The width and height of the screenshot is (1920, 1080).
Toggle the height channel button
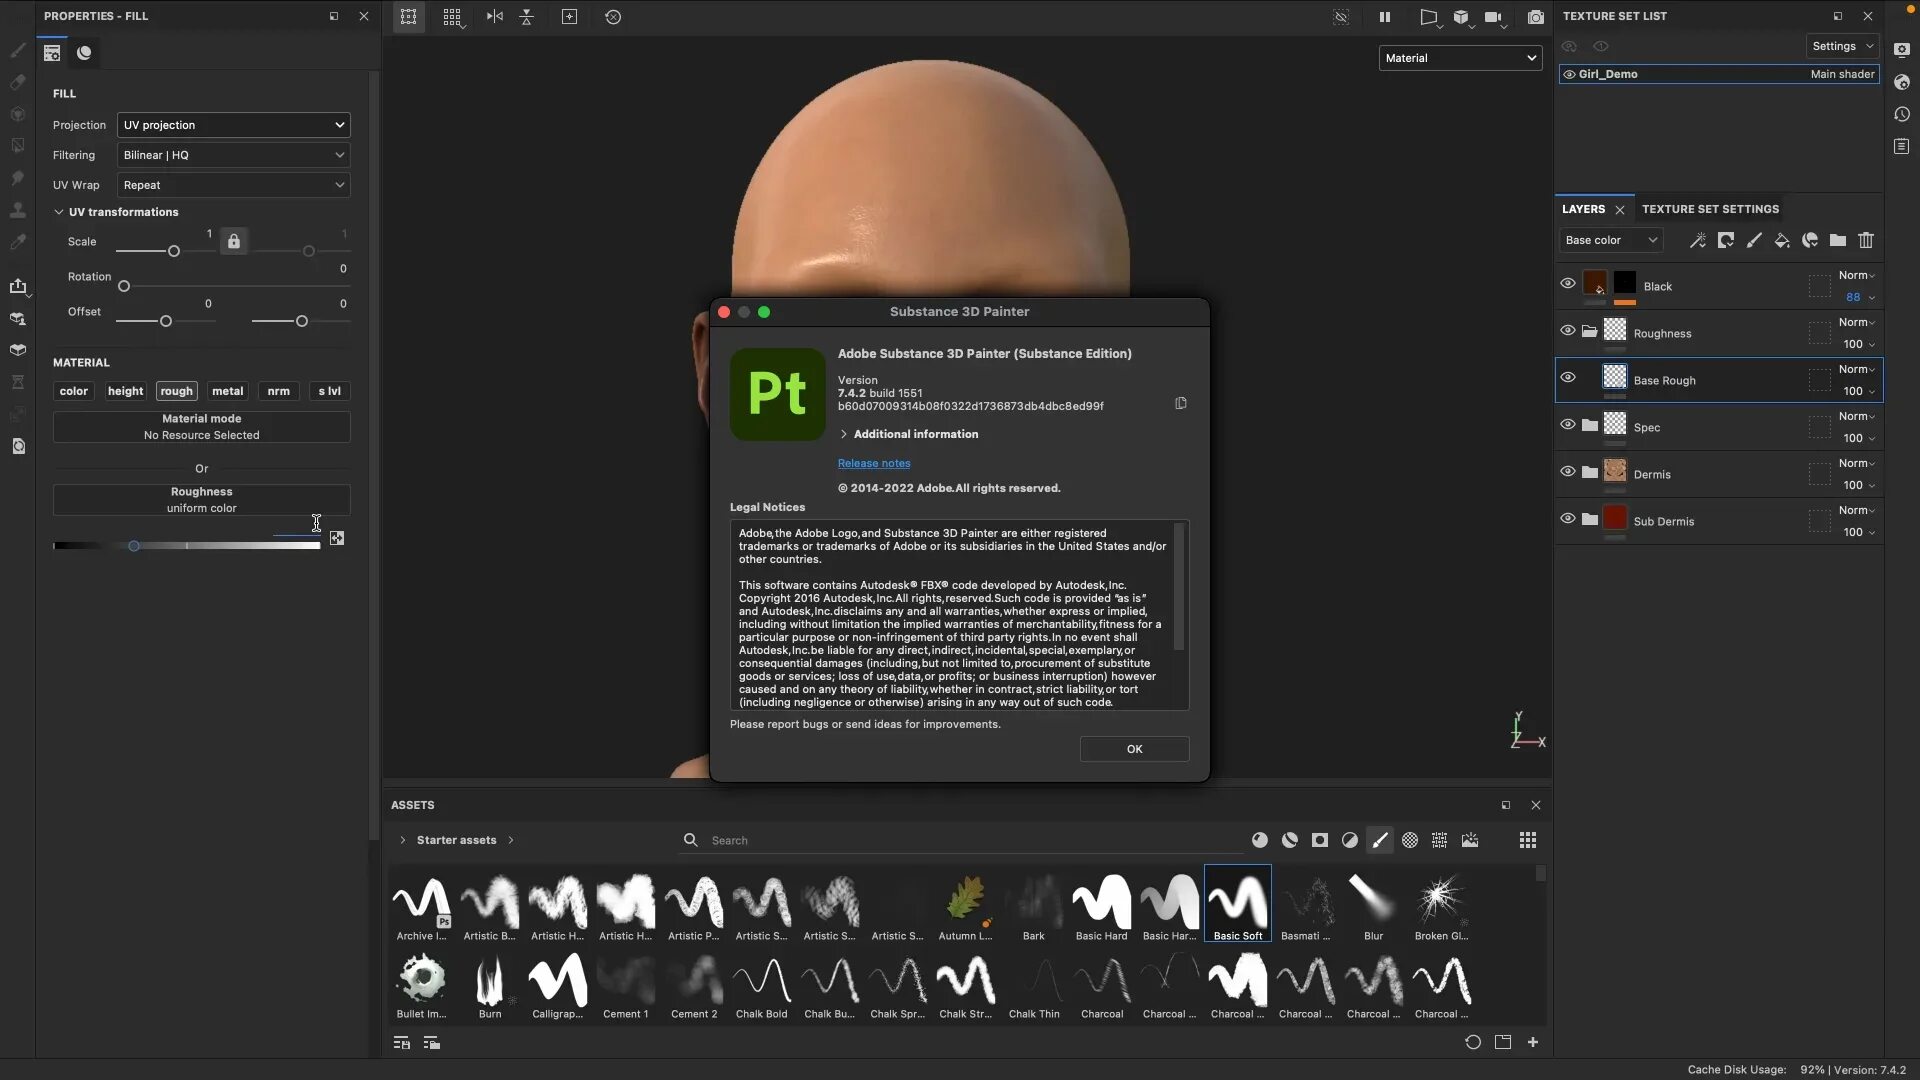(126, 391)
